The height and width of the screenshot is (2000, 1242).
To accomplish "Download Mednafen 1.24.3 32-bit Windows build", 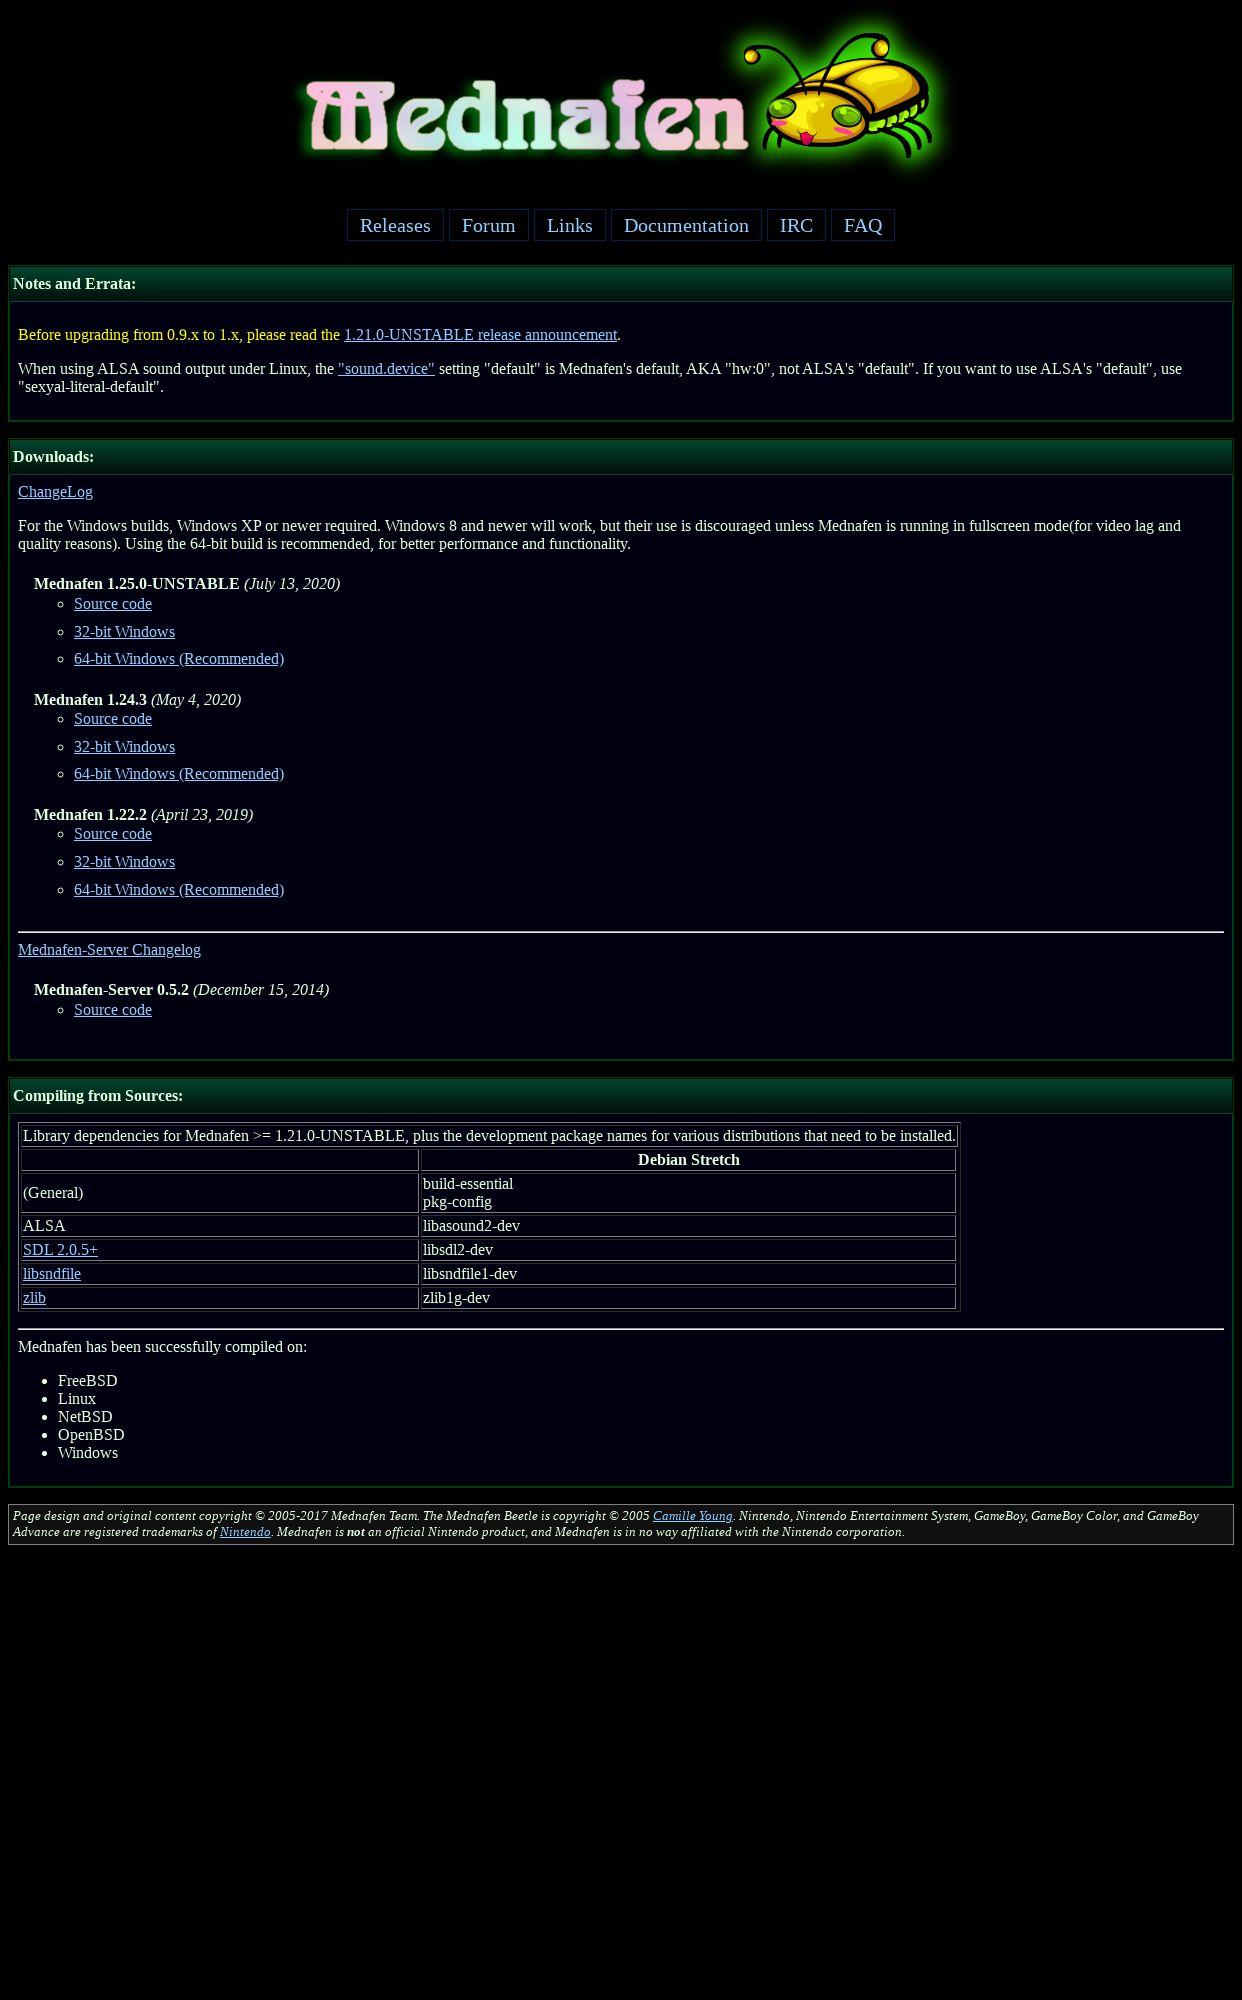I will click(124, 747).
